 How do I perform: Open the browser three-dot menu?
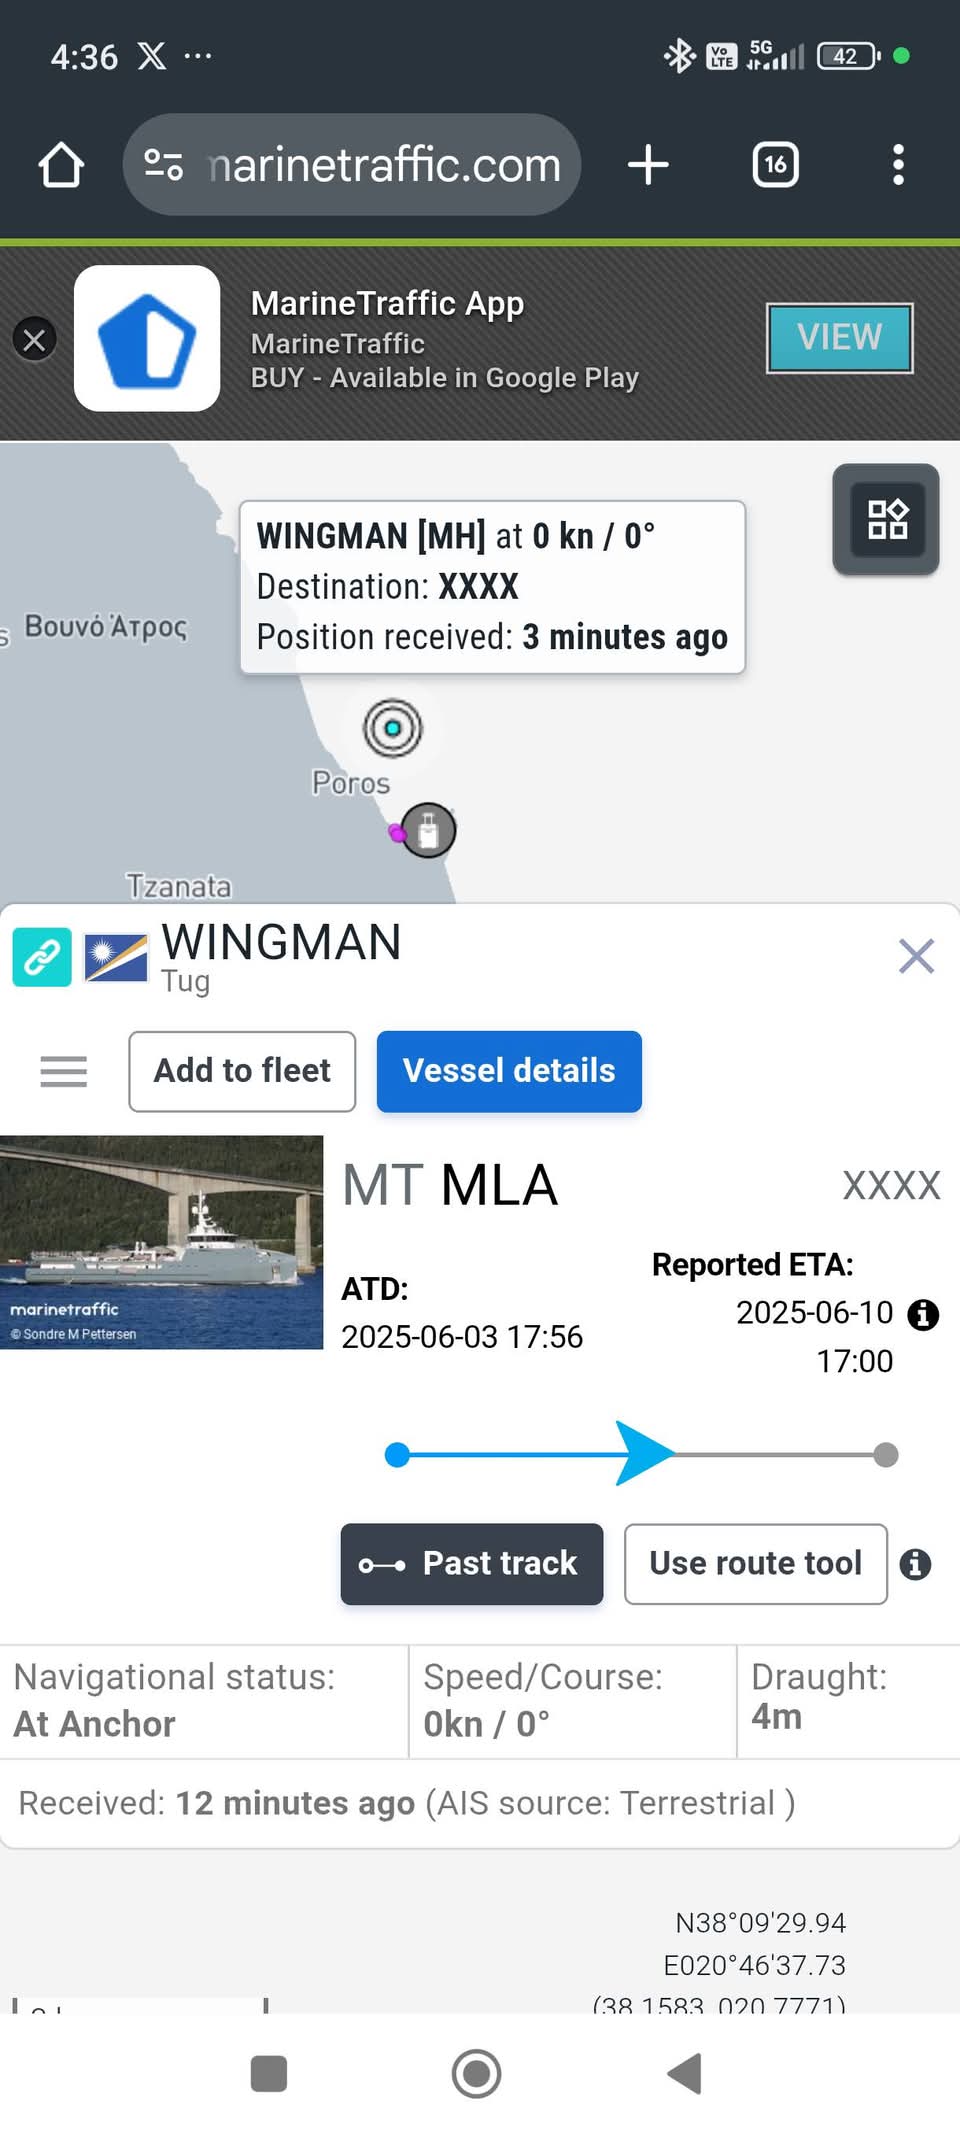click(x=898, y=165)
